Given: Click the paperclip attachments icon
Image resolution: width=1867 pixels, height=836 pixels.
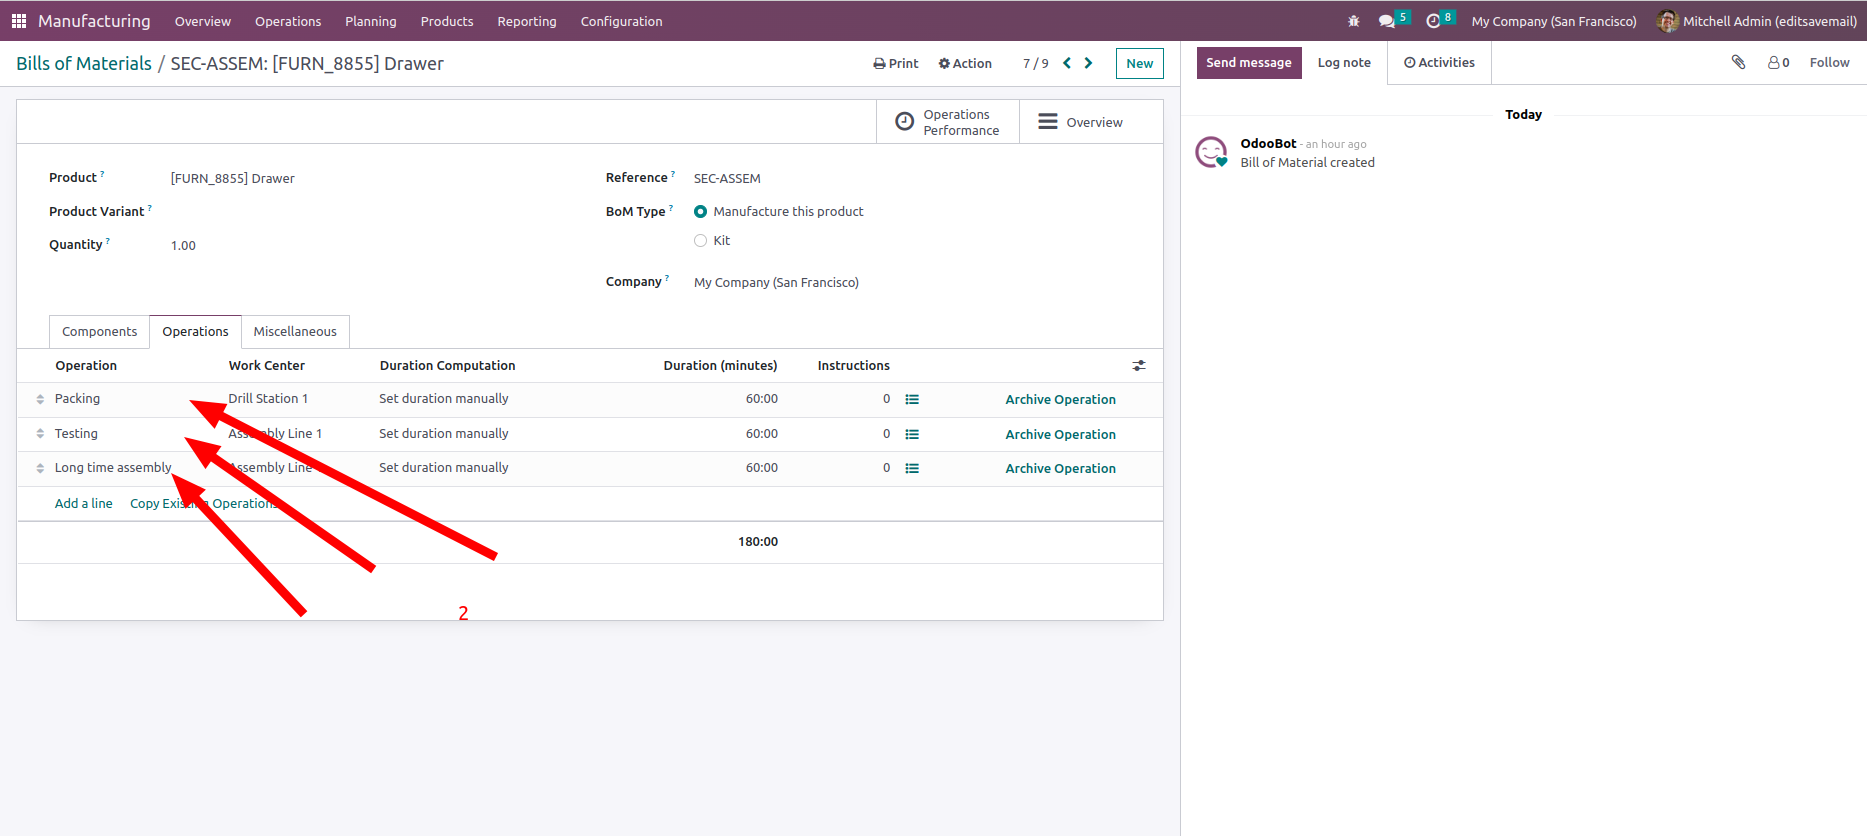Looking at the screenshot, I should 1738,62.
